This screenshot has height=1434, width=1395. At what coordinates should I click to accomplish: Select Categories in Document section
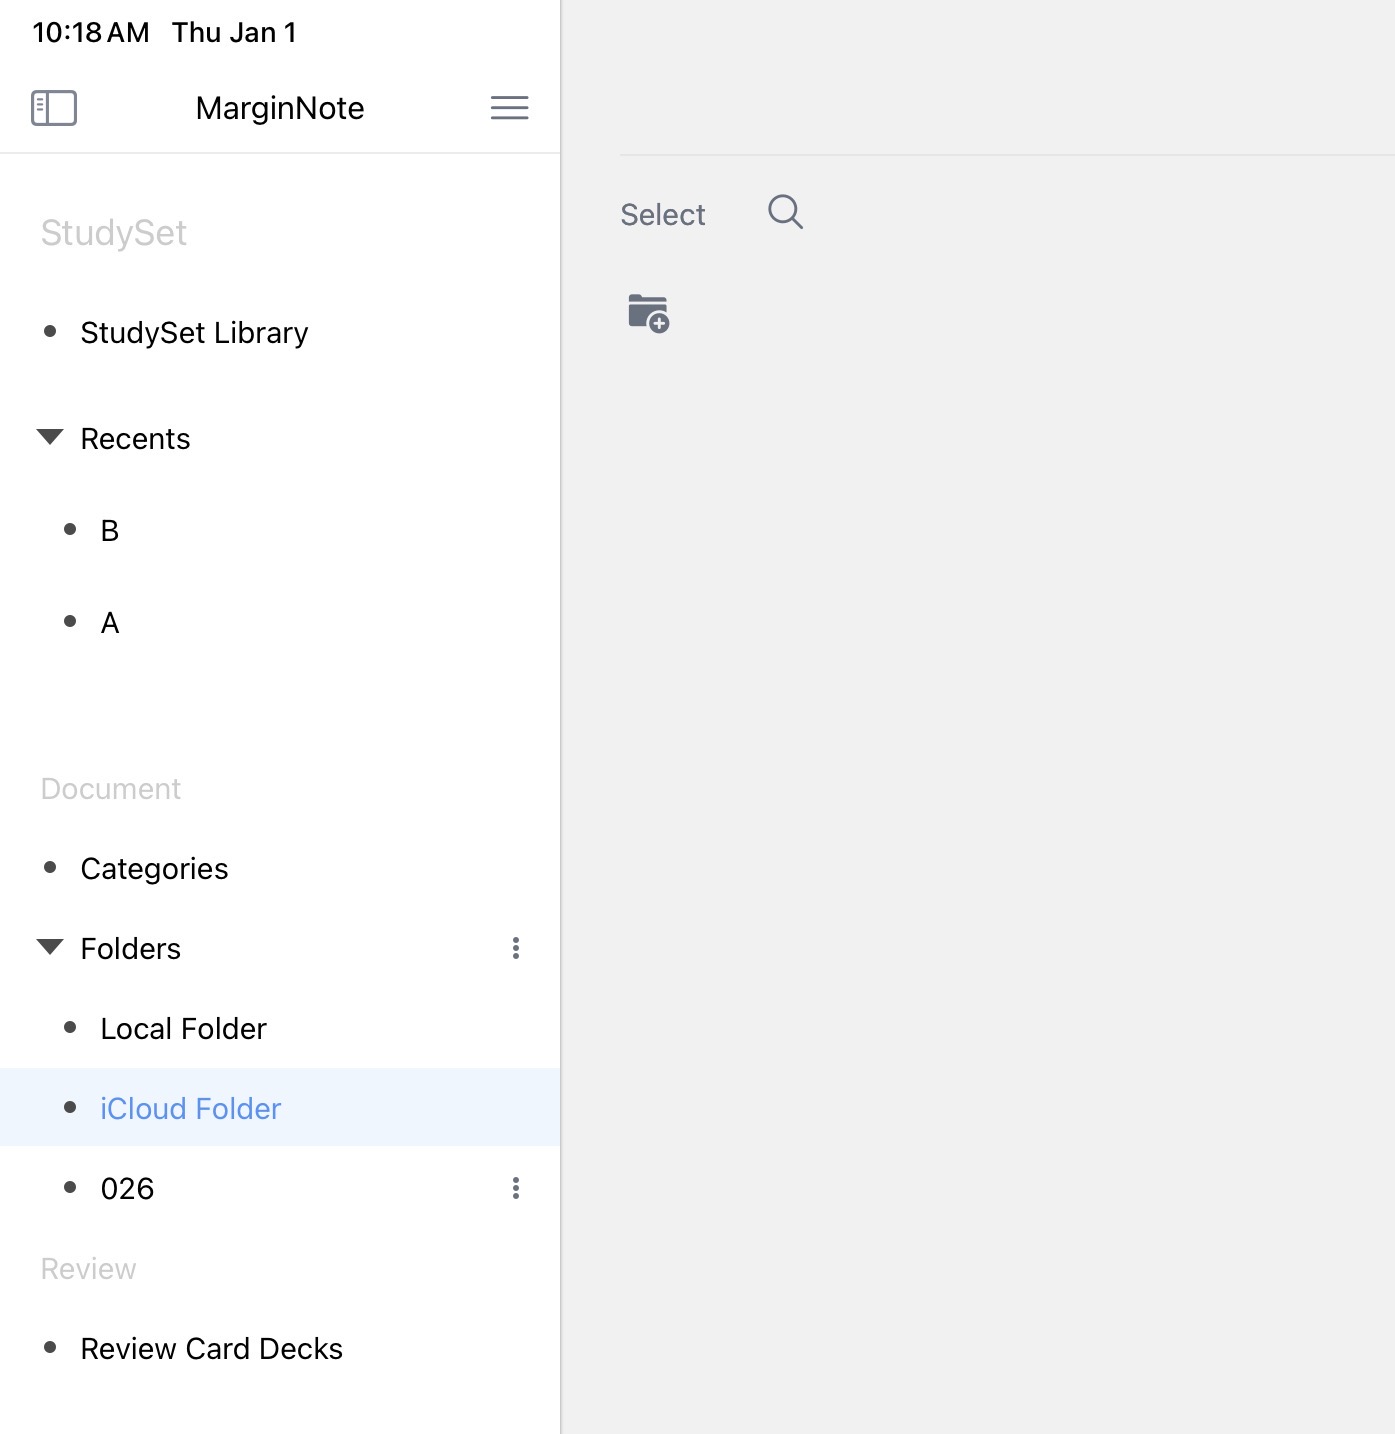[x=154, y=868]
